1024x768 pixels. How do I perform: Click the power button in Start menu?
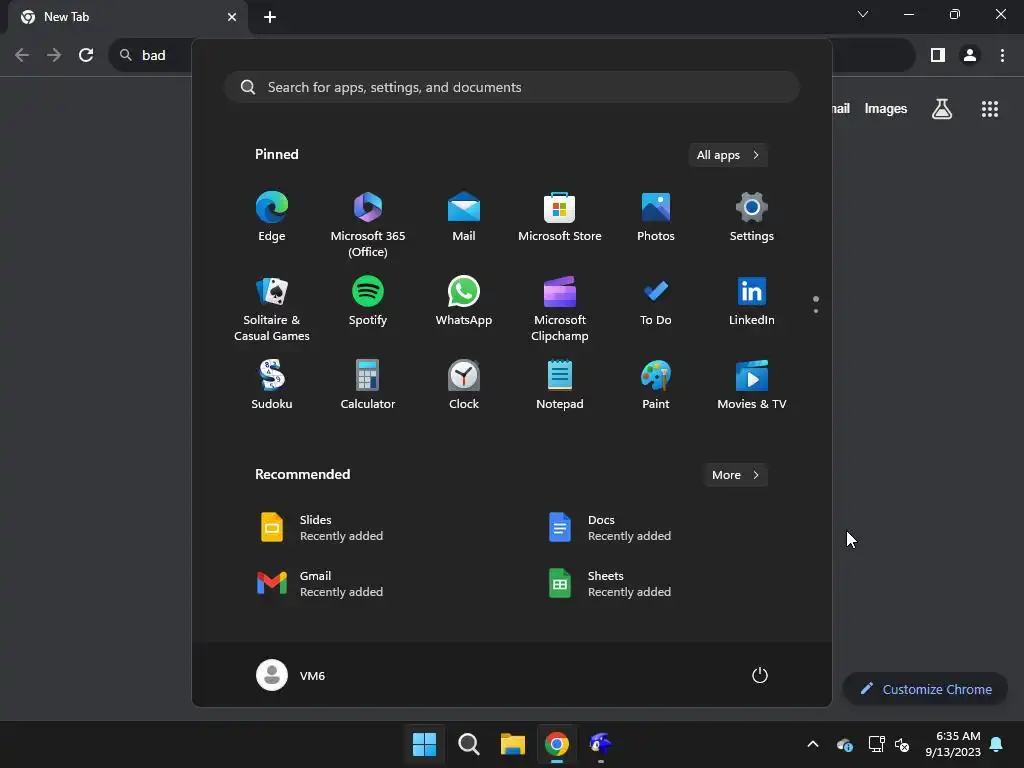pos(760,675)
